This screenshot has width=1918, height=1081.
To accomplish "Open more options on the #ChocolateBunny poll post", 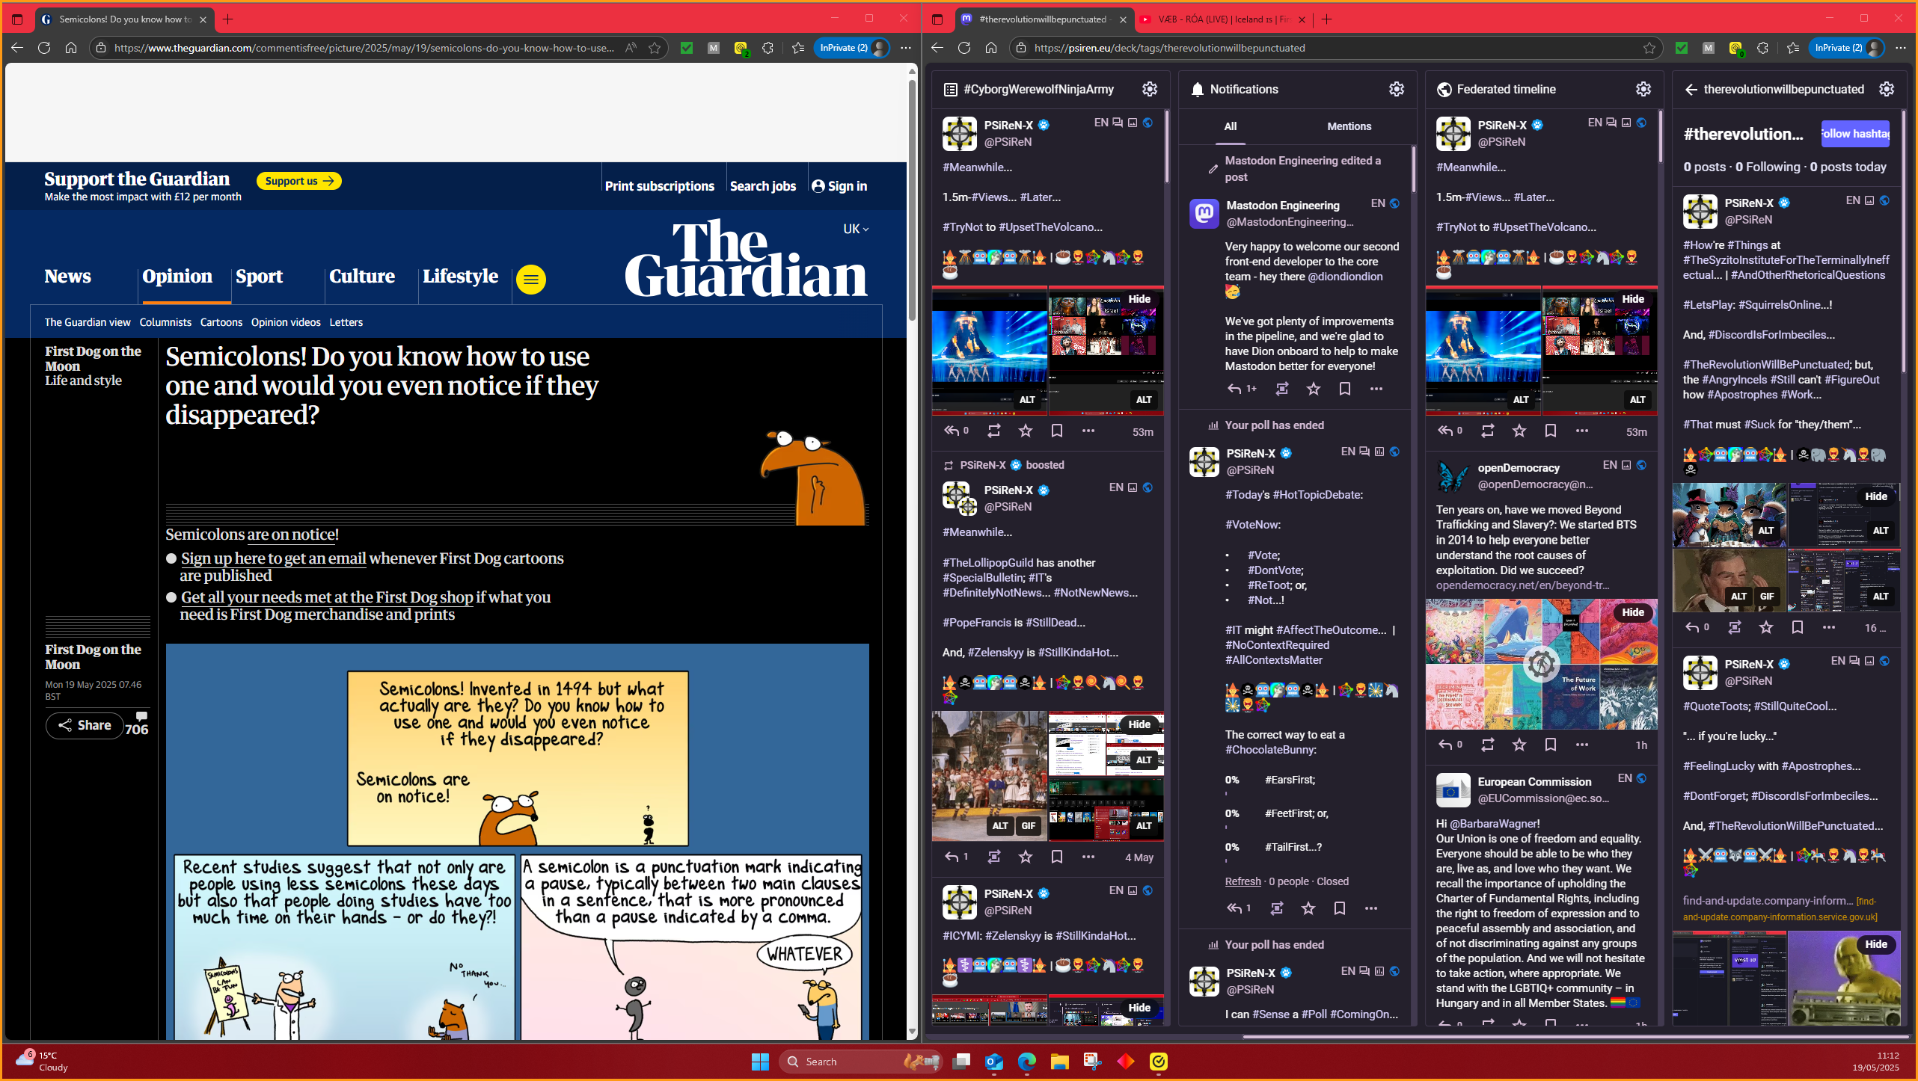I will tap(1371, 908).
